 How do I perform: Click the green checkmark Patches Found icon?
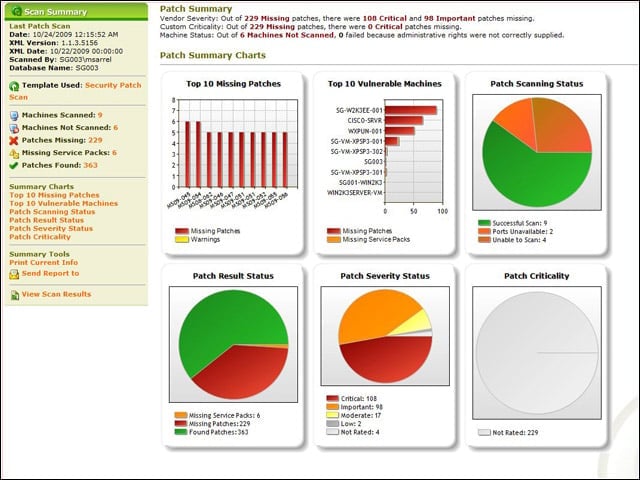[x=14, y=165]
